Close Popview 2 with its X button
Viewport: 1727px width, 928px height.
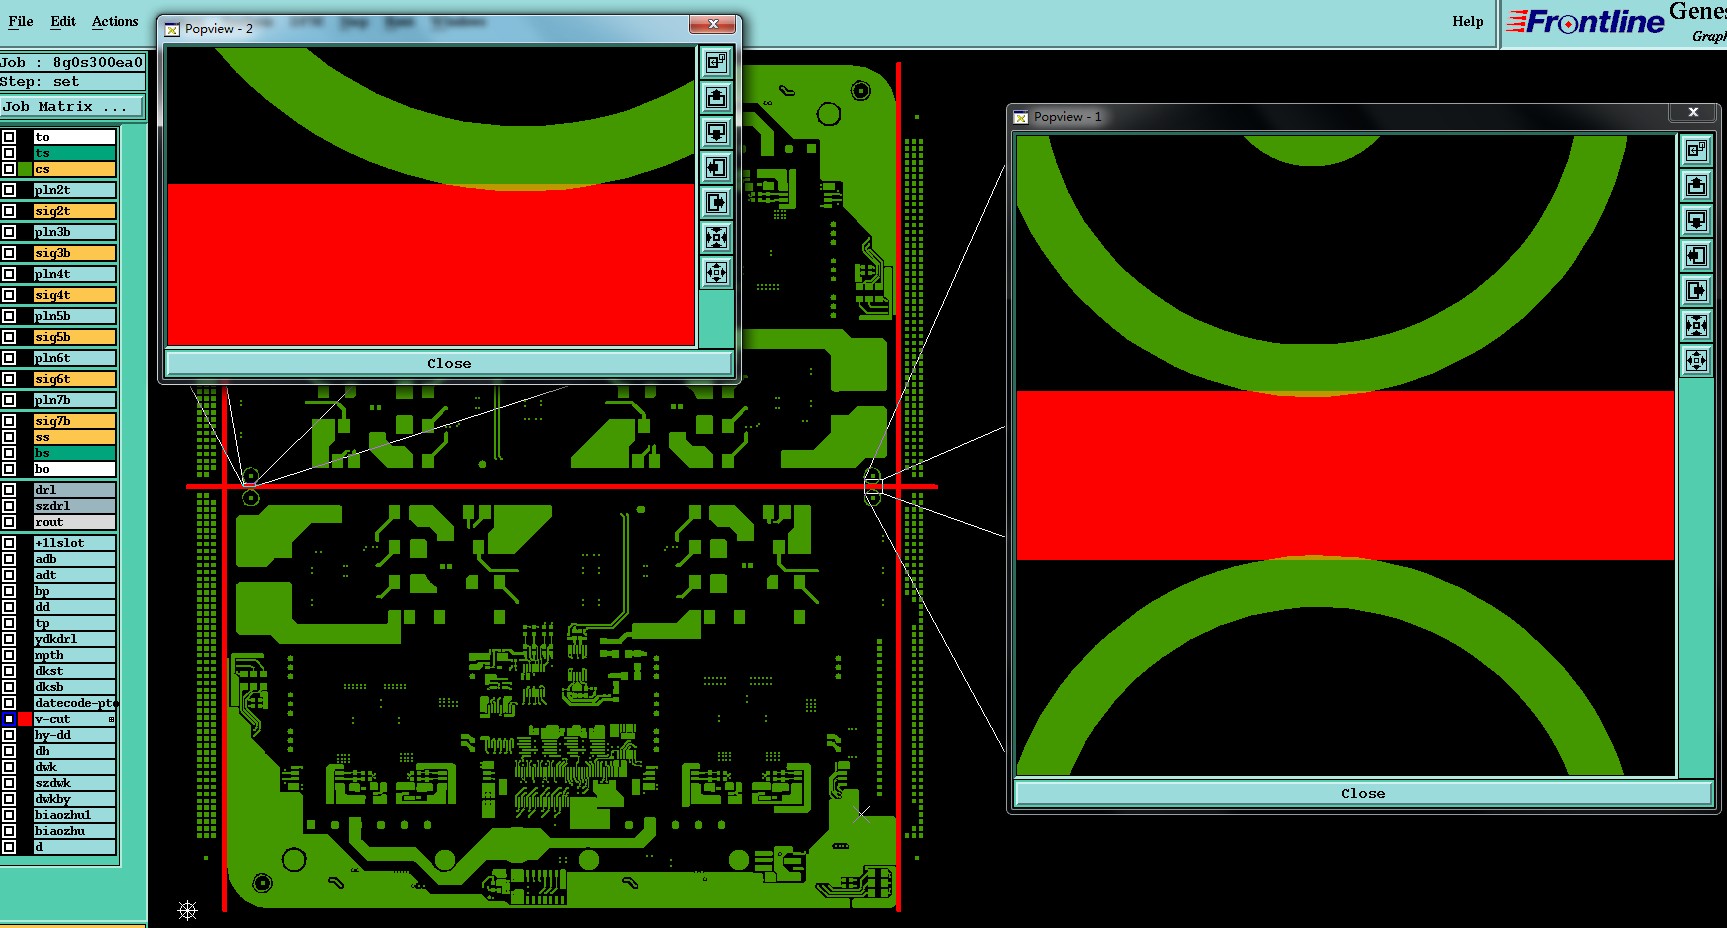pyautogui.click(x=713, y=24)
